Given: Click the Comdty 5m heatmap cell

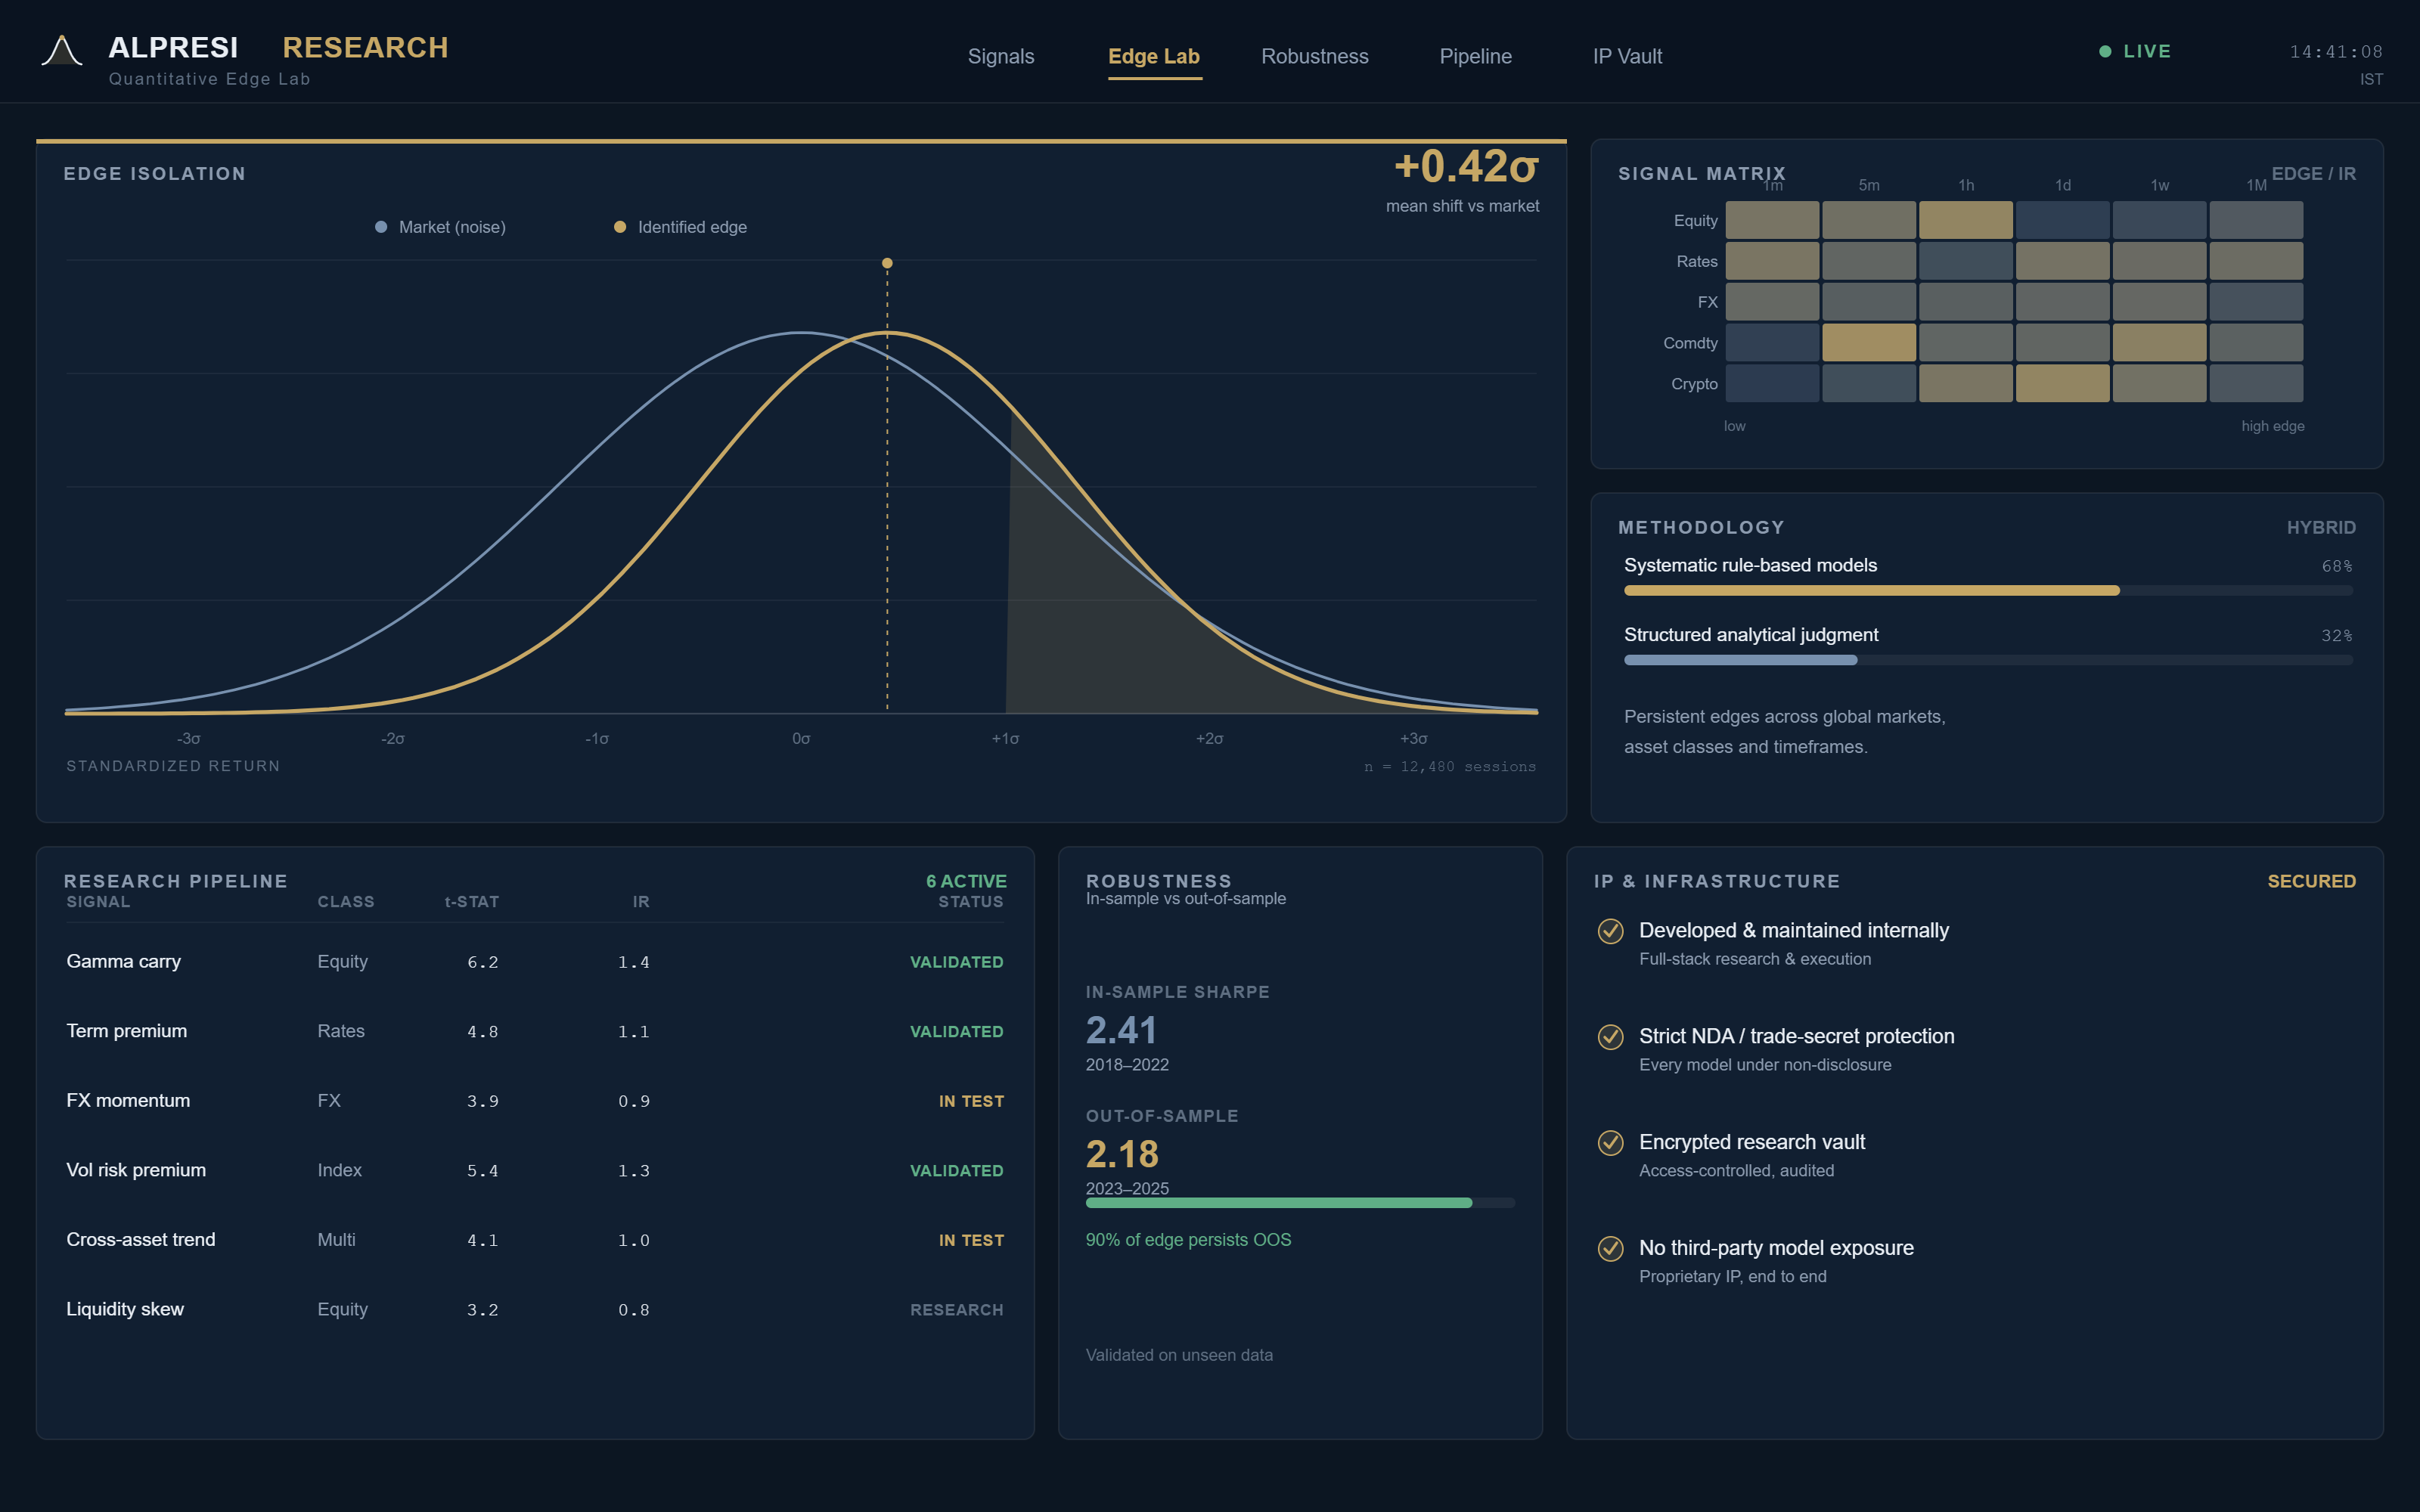Looking at the screenshot, I should 1869,343.
